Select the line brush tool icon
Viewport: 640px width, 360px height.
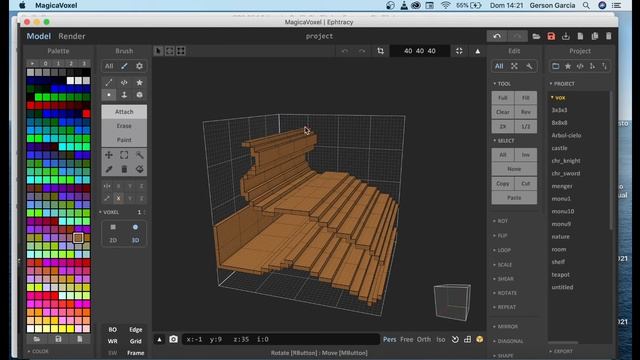[109, 83]
